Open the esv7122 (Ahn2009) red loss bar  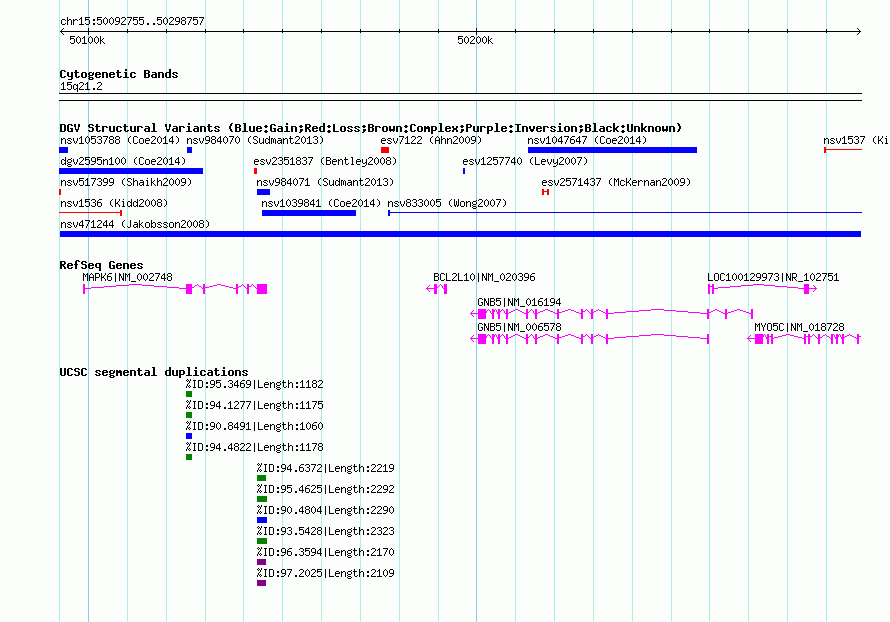[385, 150]
